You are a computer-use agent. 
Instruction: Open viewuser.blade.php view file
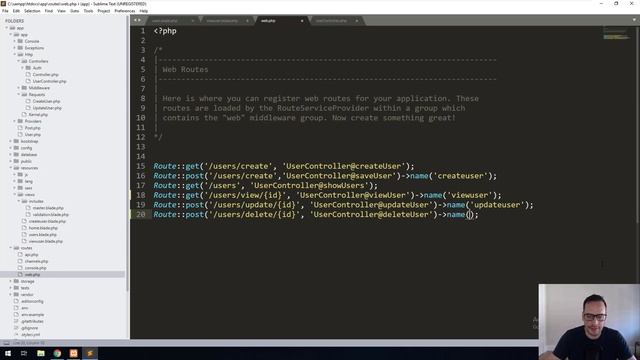point(46,241)
